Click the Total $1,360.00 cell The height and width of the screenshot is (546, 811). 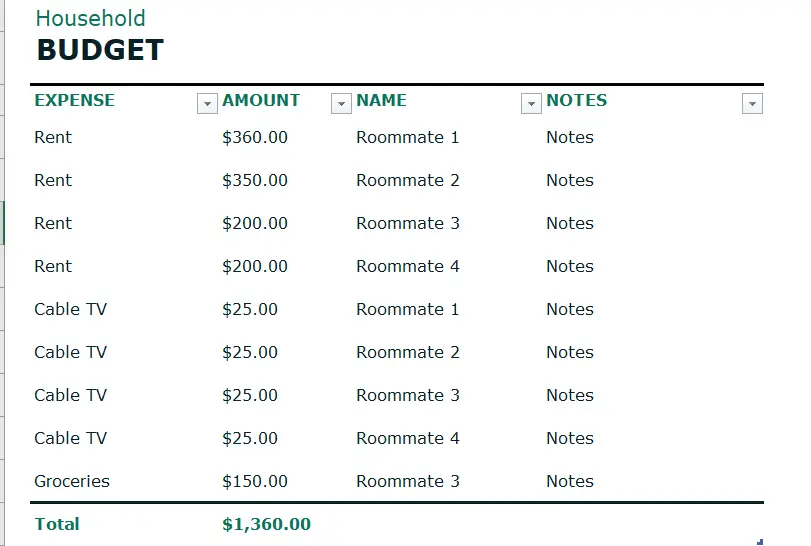(x=266, y=524)
